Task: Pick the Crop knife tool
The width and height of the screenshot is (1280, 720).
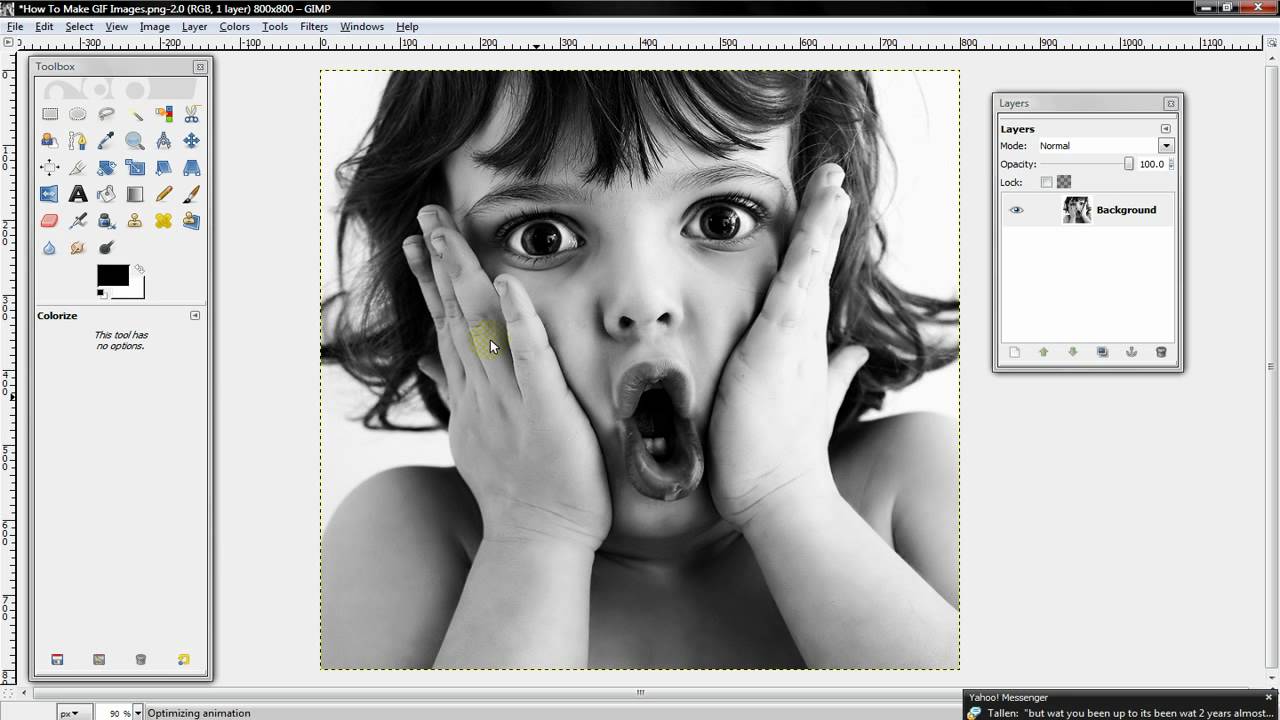Action: point(77,168)
